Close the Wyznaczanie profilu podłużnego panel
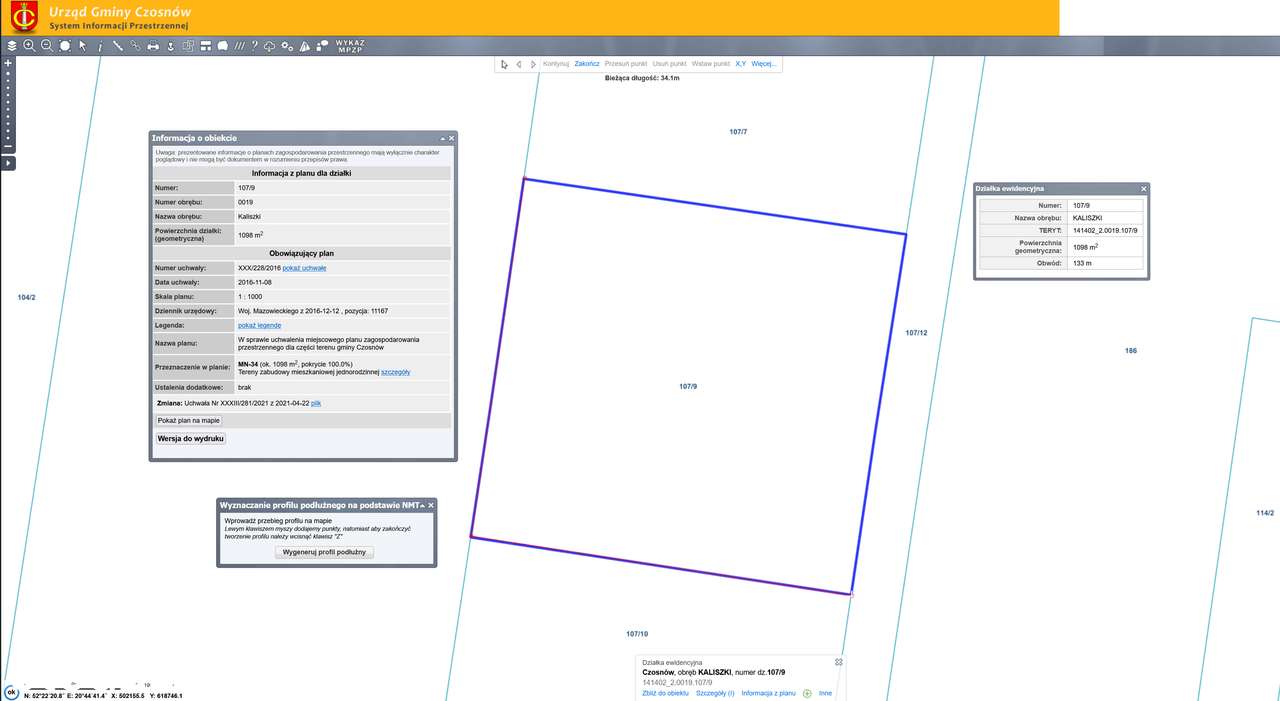Screen dimensions: 1280x701 [x=431, y=505]
